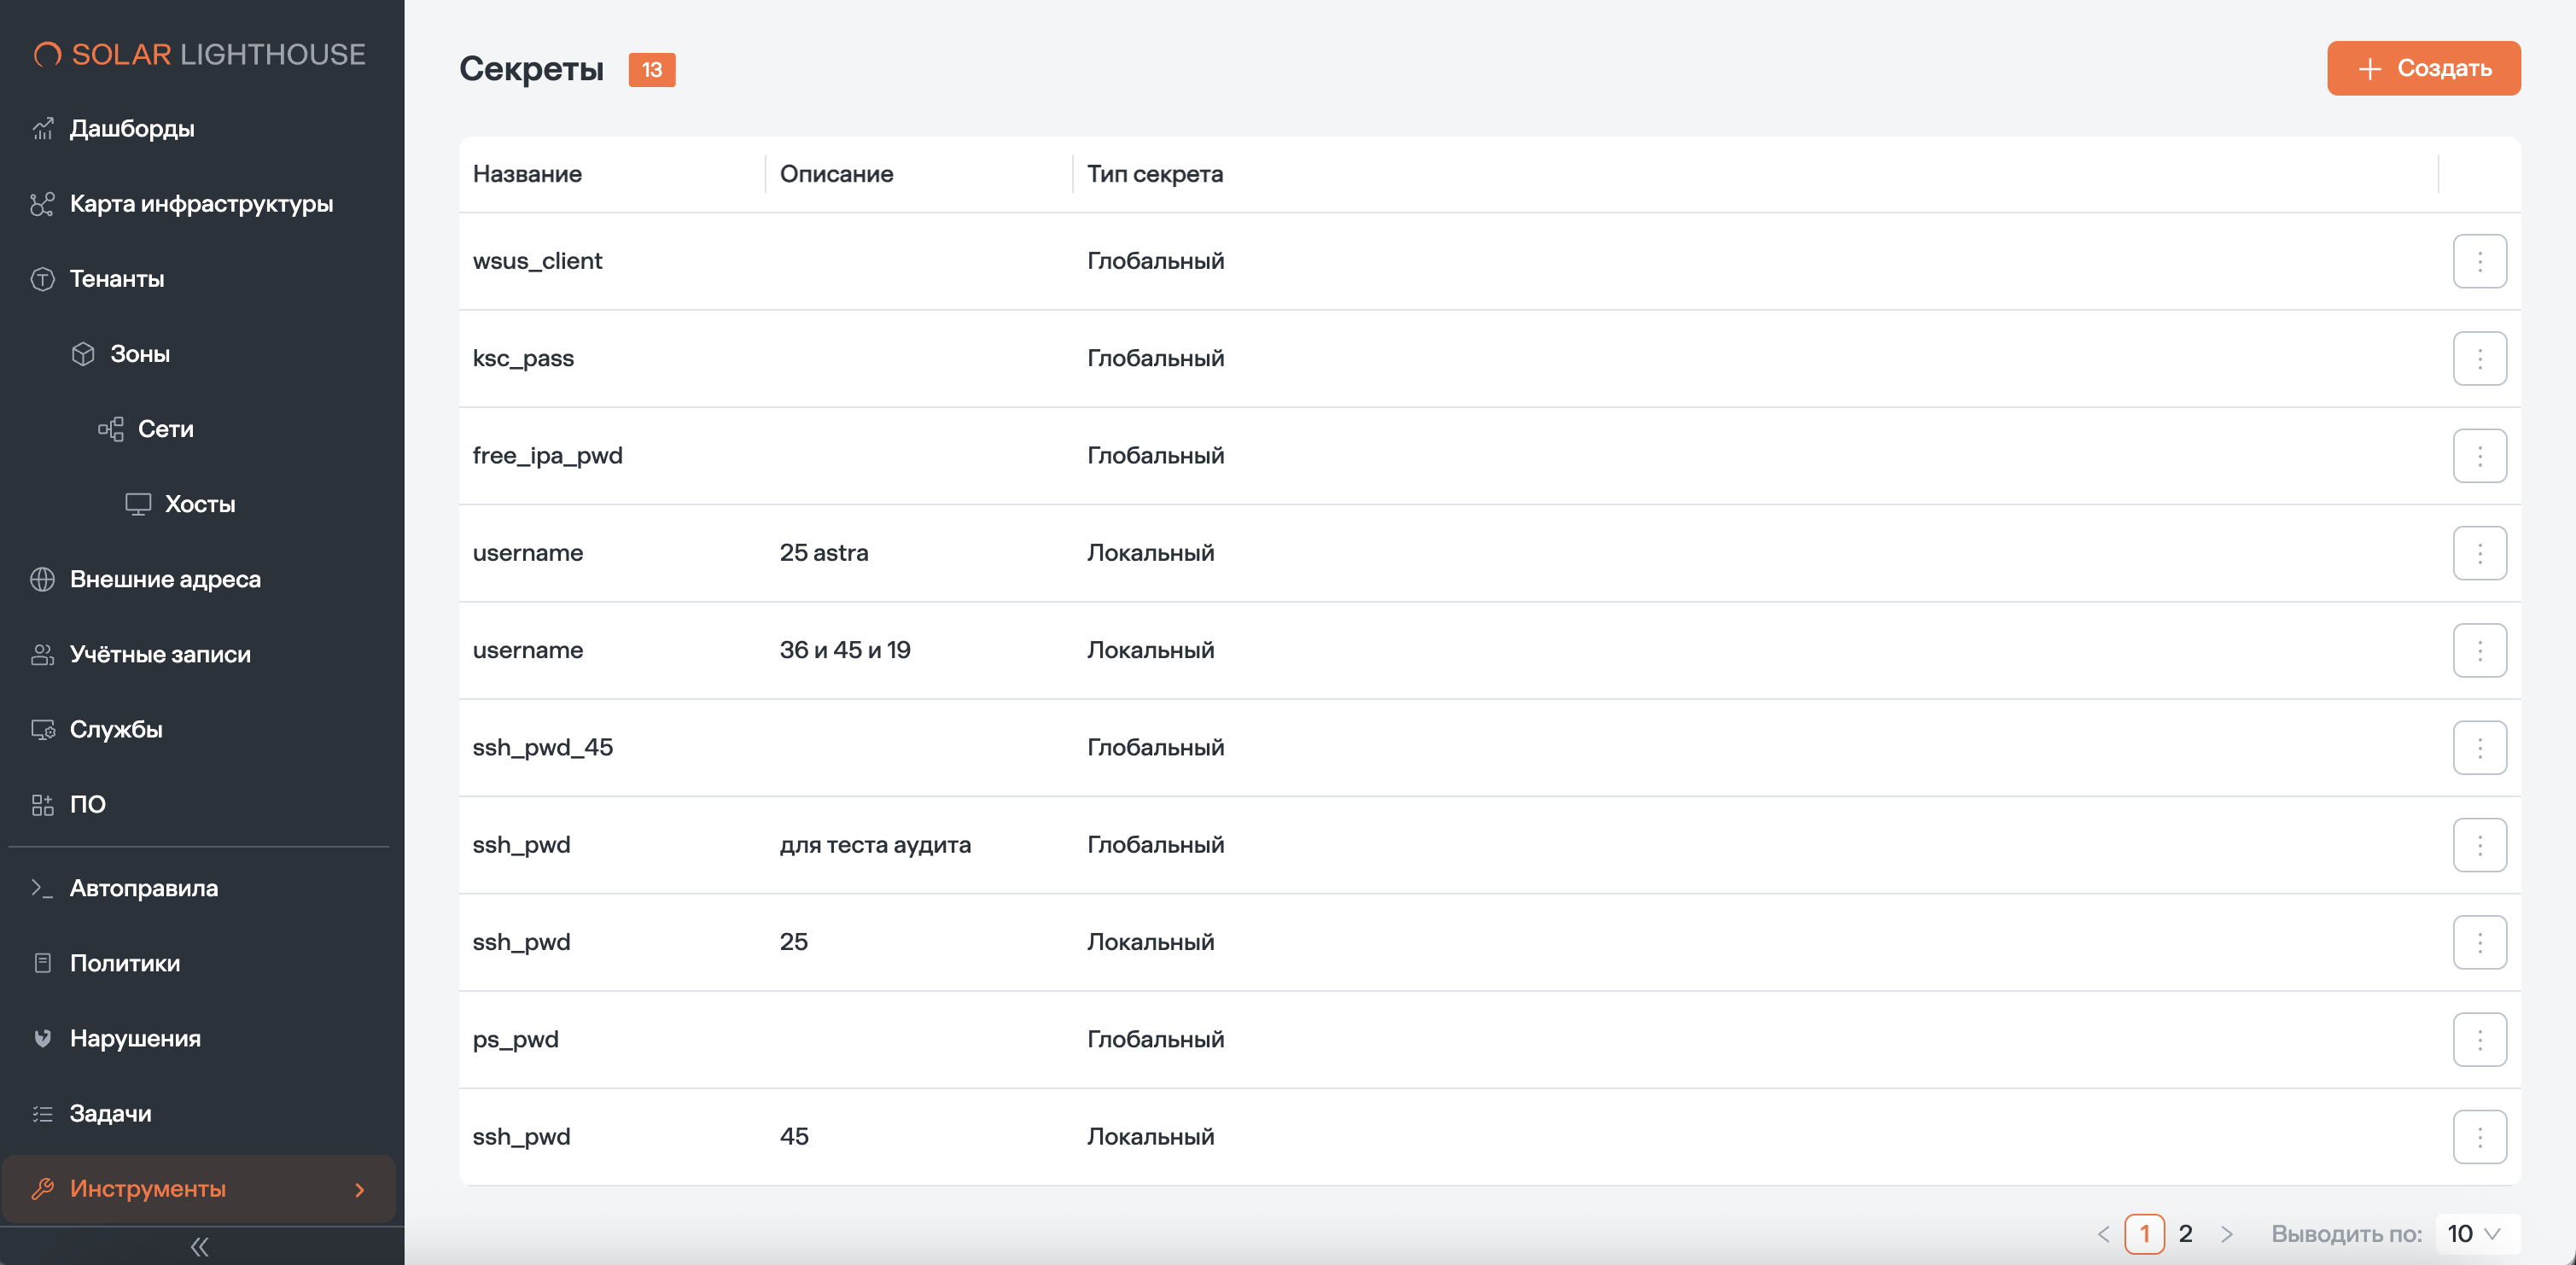Screen dimensions: 2576x1265
Task: Open actions for ssh_pwd with description 45
Action: [x=2479, y=1137]
